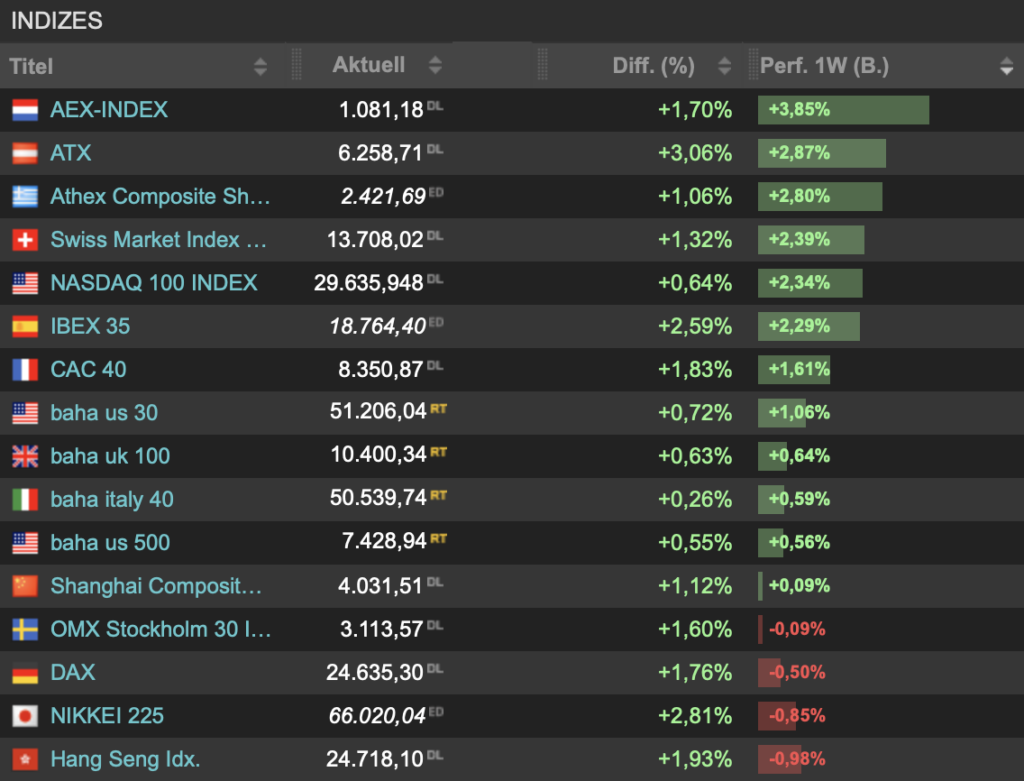Click the Aktuell column header label
This screenshot has width=1024, height=781.
[368, 65]
